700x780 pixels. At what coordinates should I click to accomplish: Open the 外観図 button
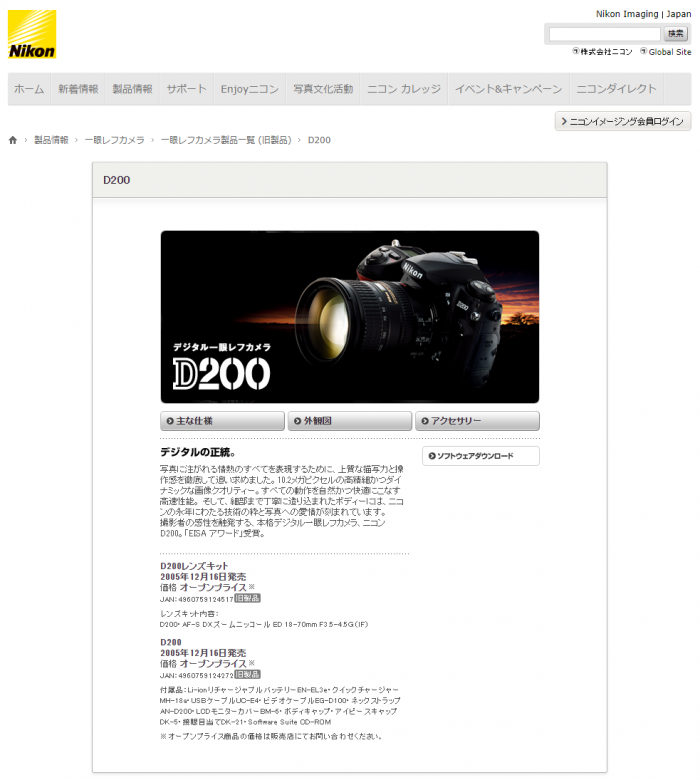tap(350, 421)
